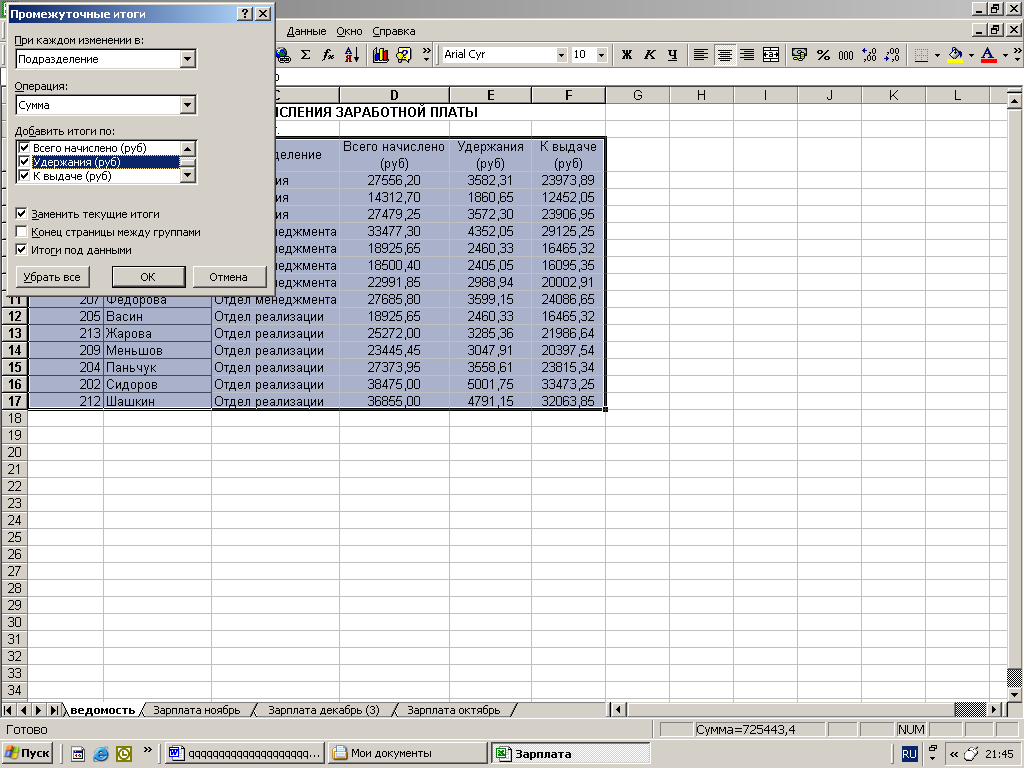This screenshot has height=768, width=1024.
Task: Toggle 'К выдаче (руб)' checkbox
Action: (25, 176)
